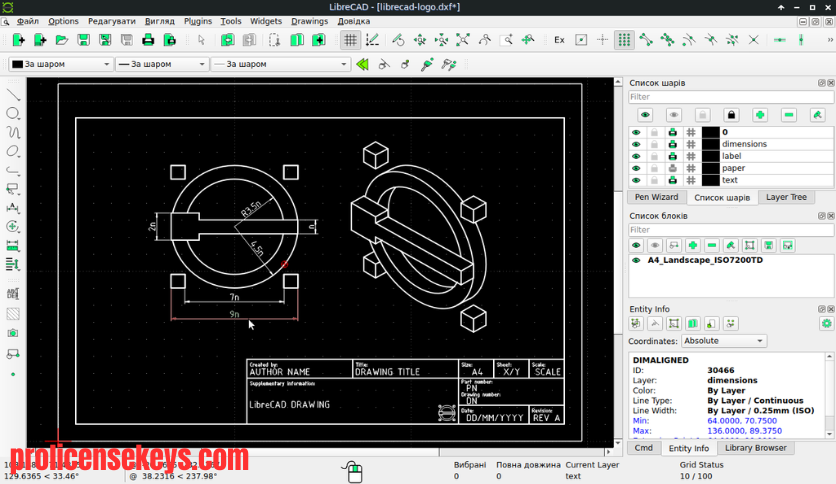The width and height of the screenshot is (836, 484).
Task: Select the Insert Image camera tool
Action: (x=13, y=333)
